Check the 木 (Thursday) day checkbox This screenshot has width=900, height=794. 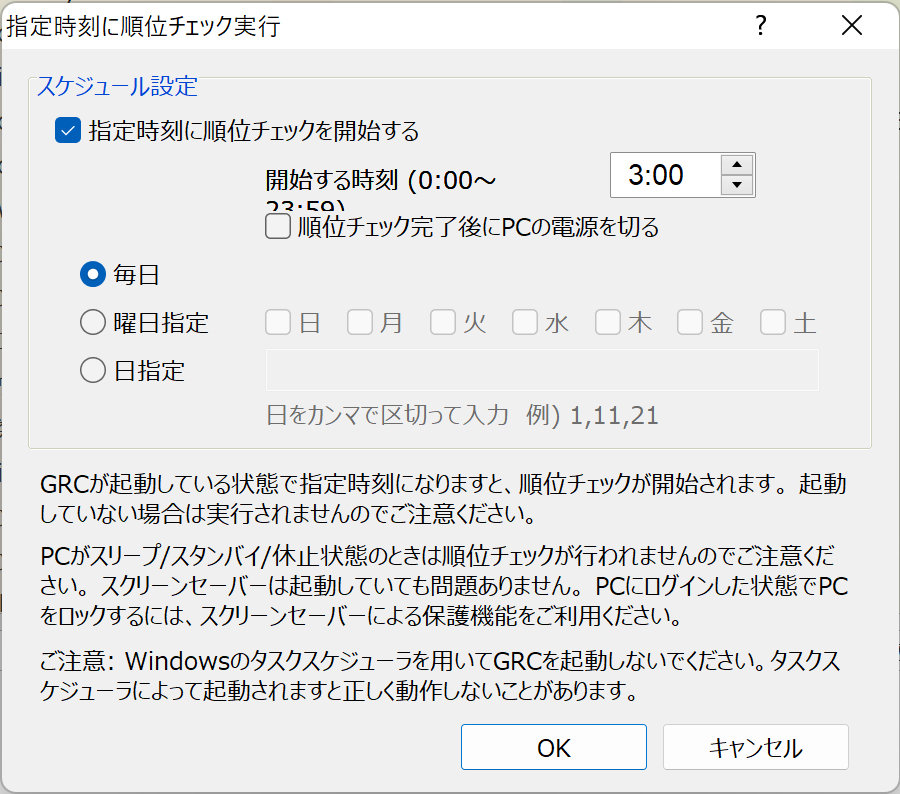[x=606, y=322]
